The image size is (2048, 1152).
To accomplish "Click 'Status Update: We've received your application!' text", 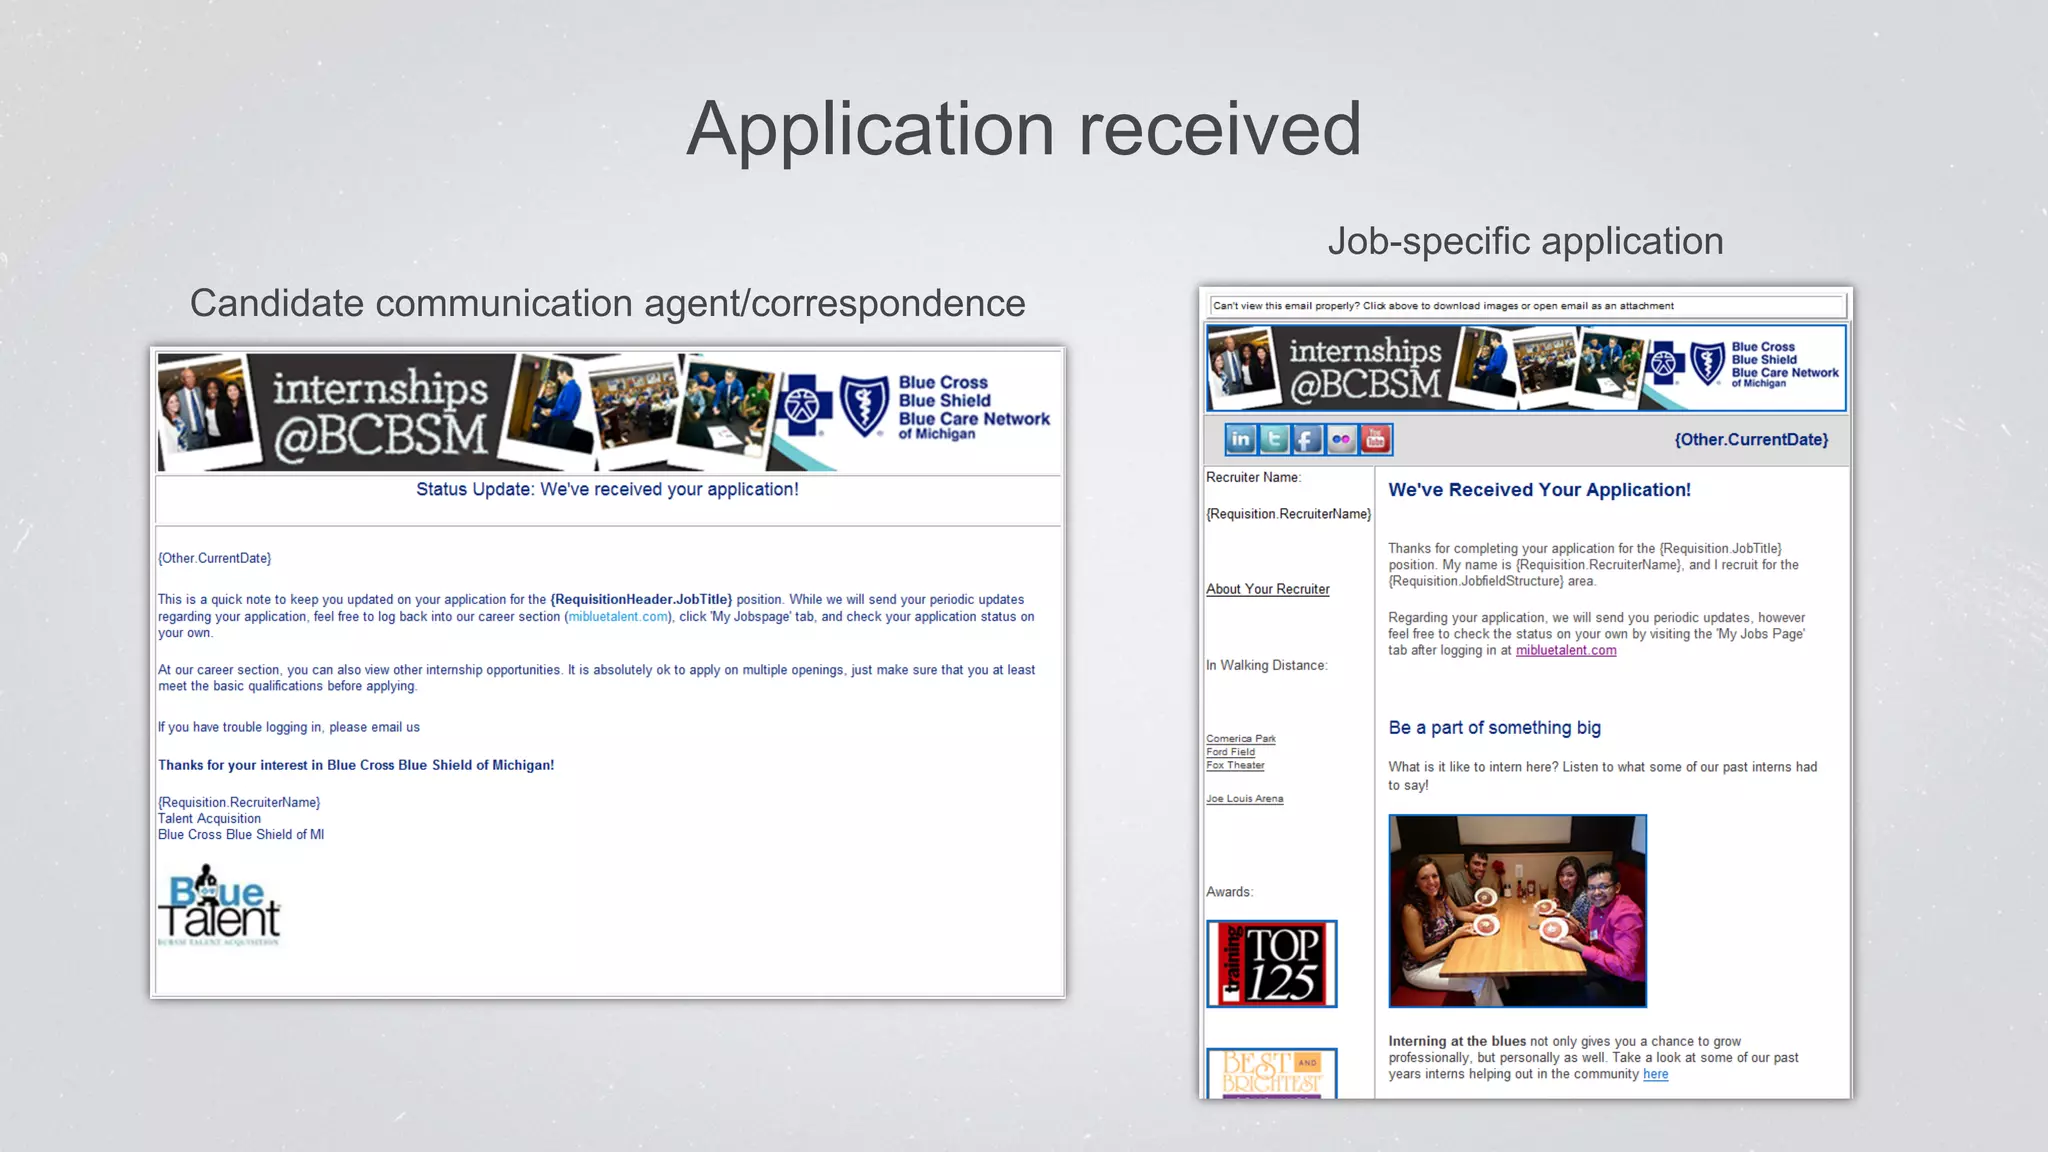I will click(607, 490).
